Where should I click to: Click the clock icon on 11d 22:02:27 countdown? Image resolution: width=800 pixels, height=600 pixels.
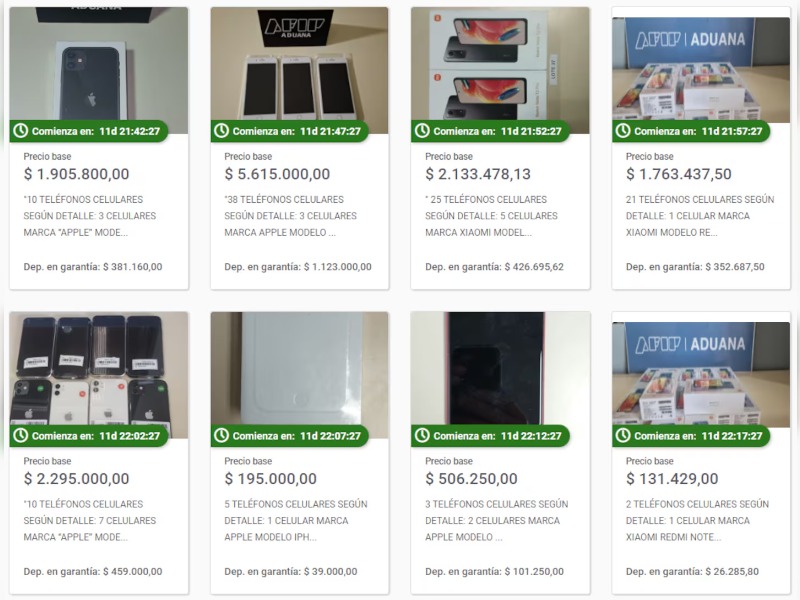20,435
